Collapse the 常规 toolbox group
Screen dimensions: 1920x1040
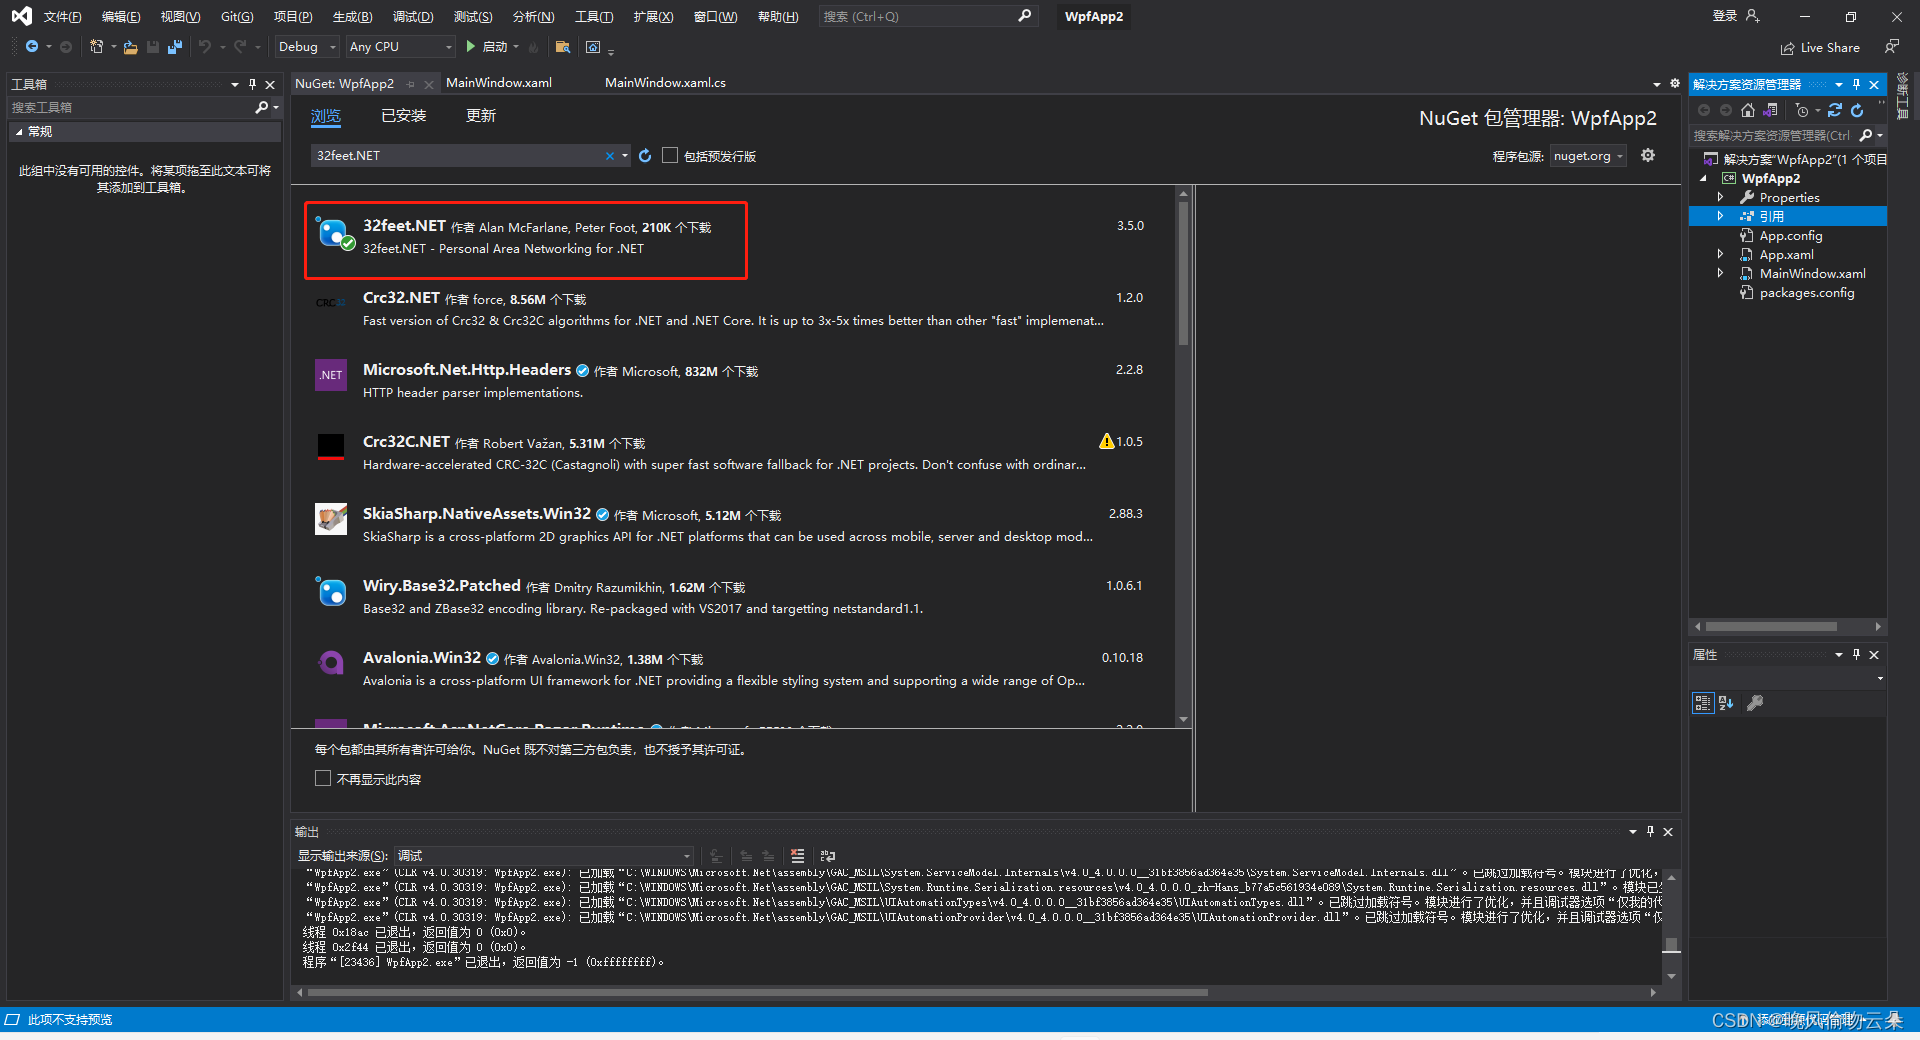click(19, 132)
